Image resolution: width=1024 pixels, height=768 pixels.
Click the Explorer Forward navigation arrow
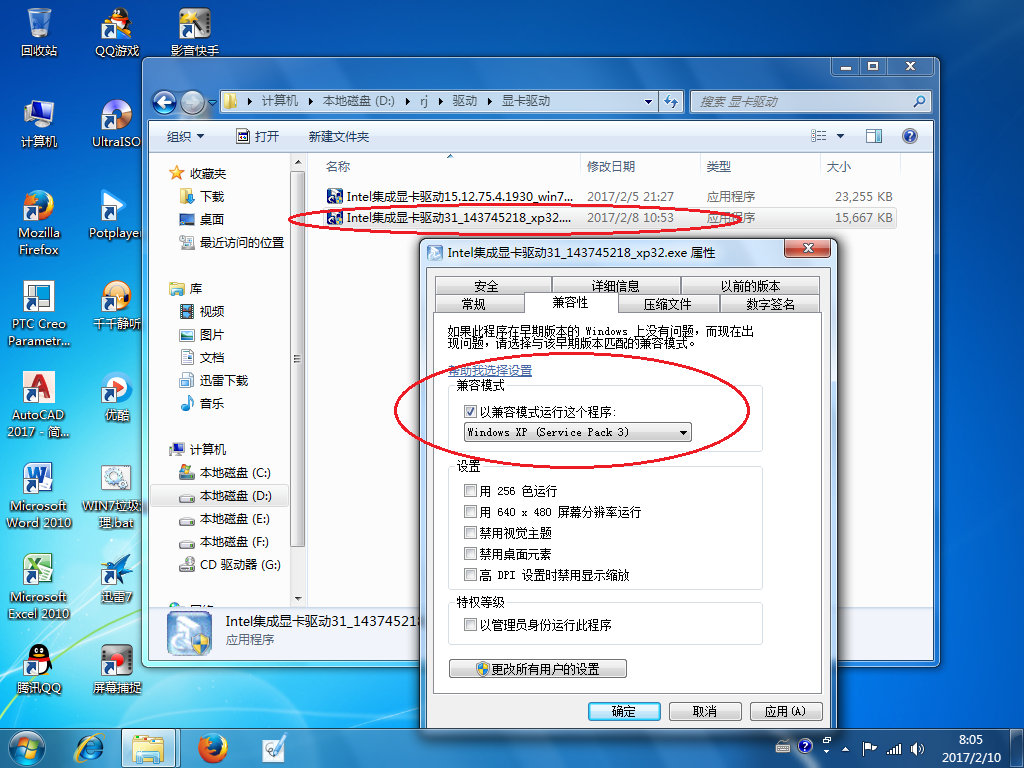coord(192,102)
